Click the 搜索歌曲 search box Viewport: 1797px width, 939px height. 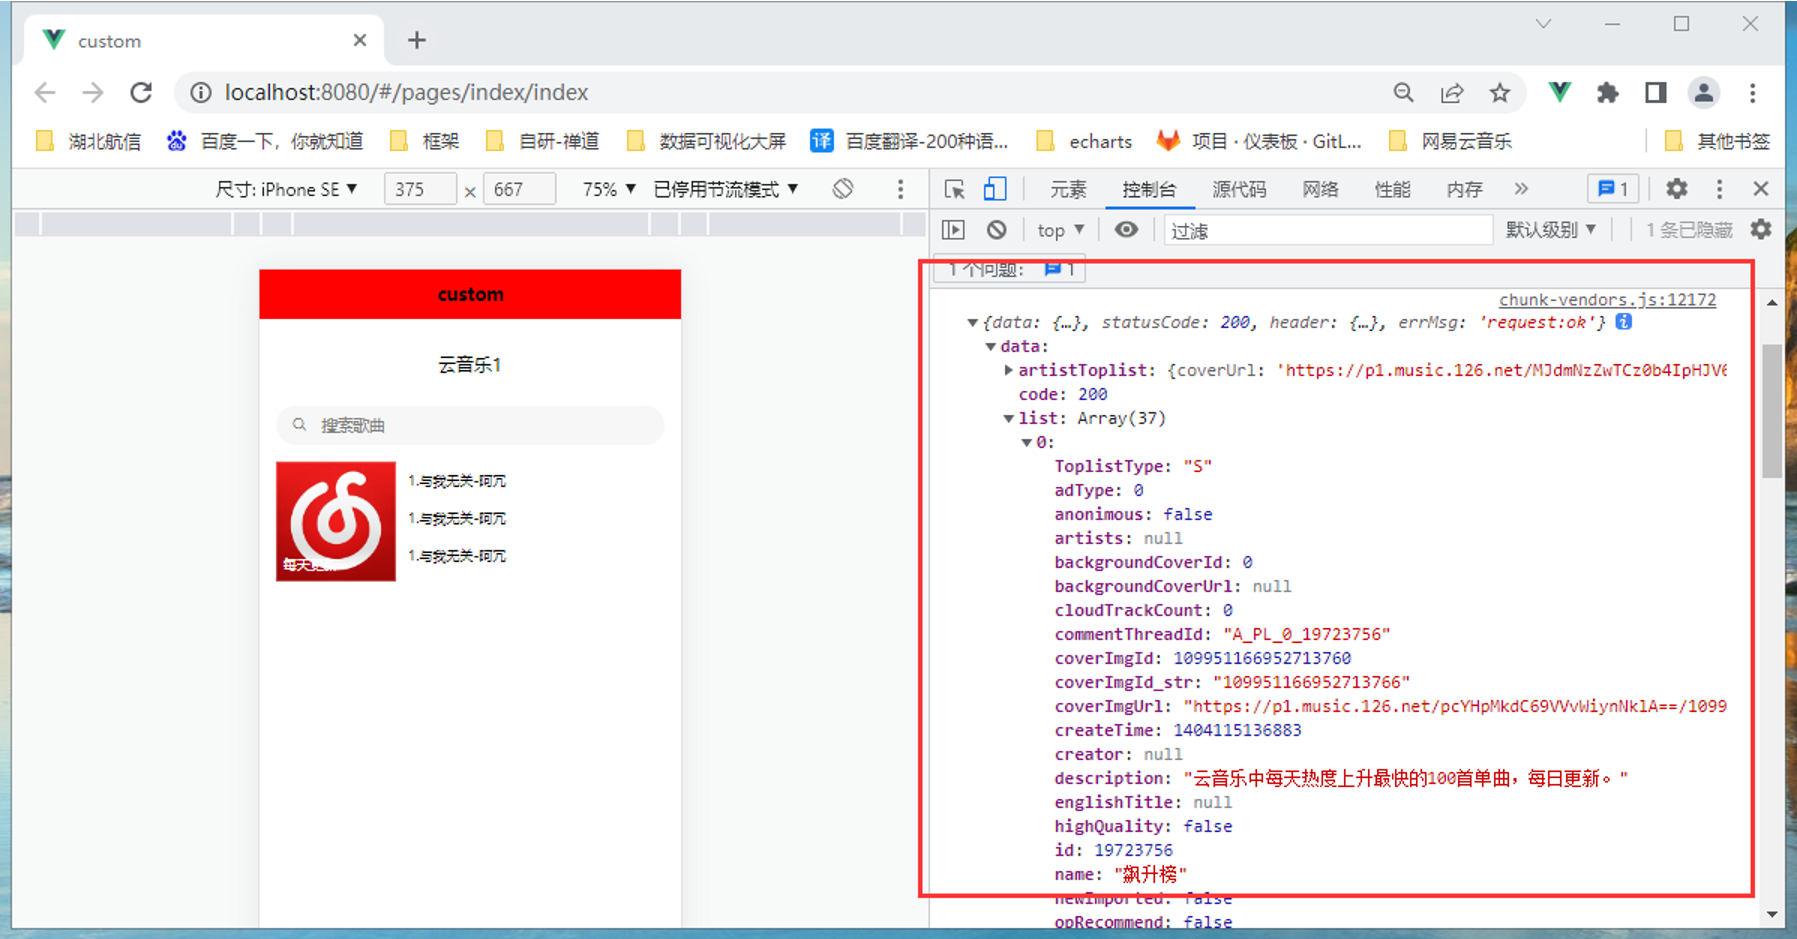(470, 425)
